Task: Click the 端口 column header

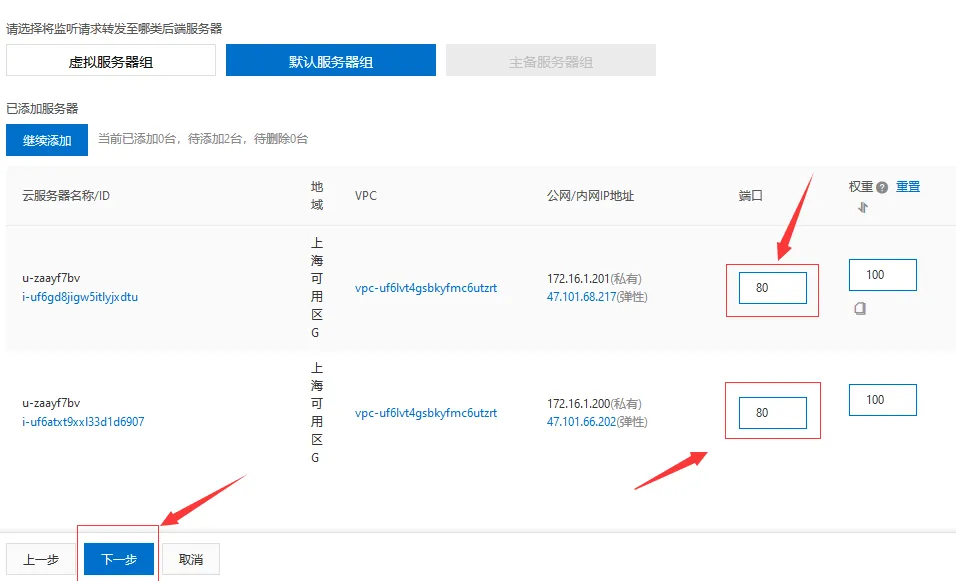Action: pyautogui.click(x=751, y=196)
